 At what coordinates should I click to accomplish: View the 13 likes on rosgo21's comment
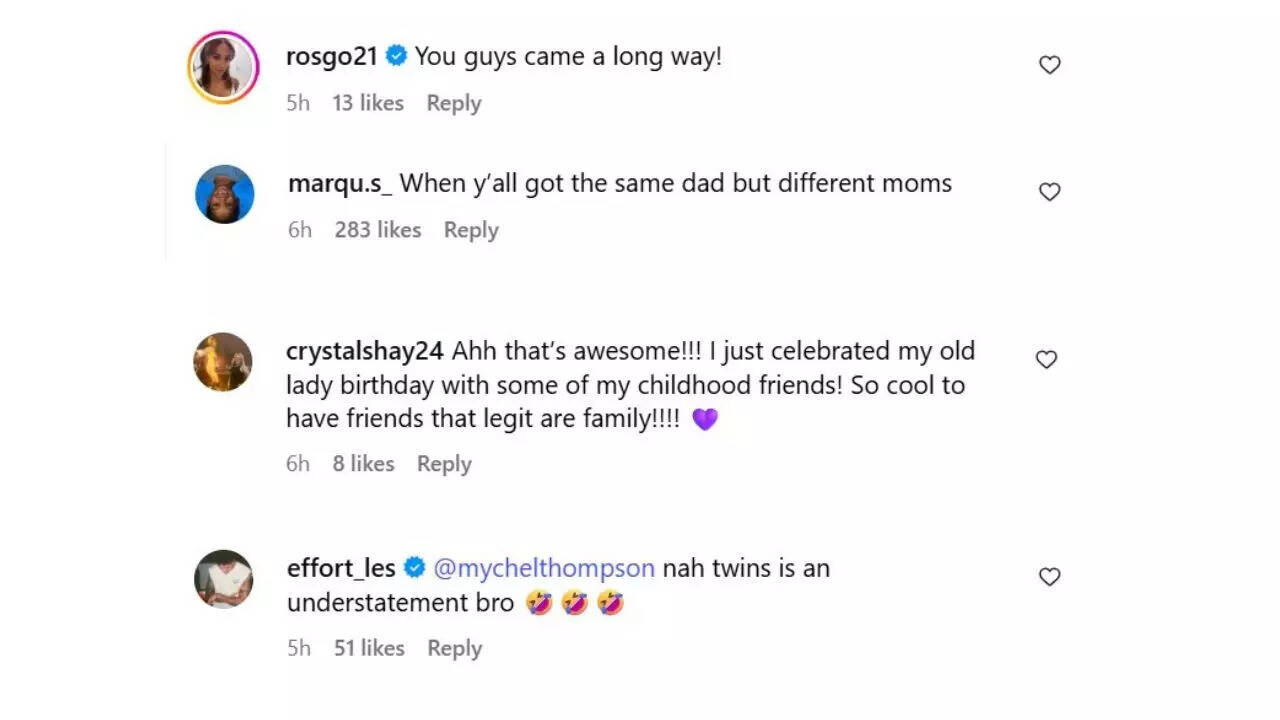(x=368, y=103)
